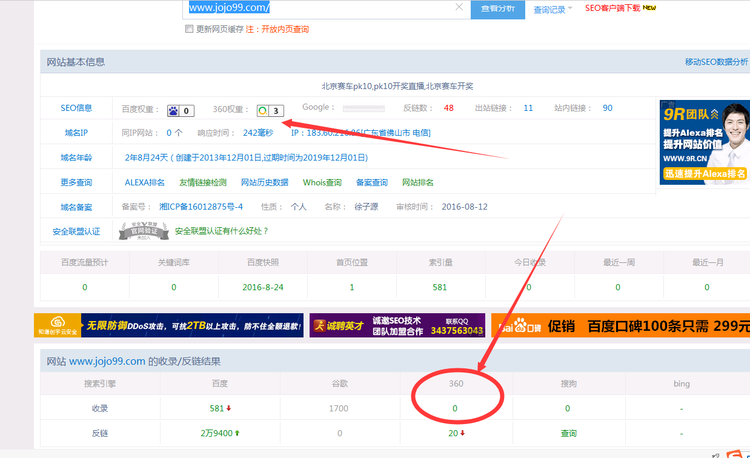Viewport: 750px width, 458px height.
Task: Click the outbound links count 11
Action: (x=528, y=108)
